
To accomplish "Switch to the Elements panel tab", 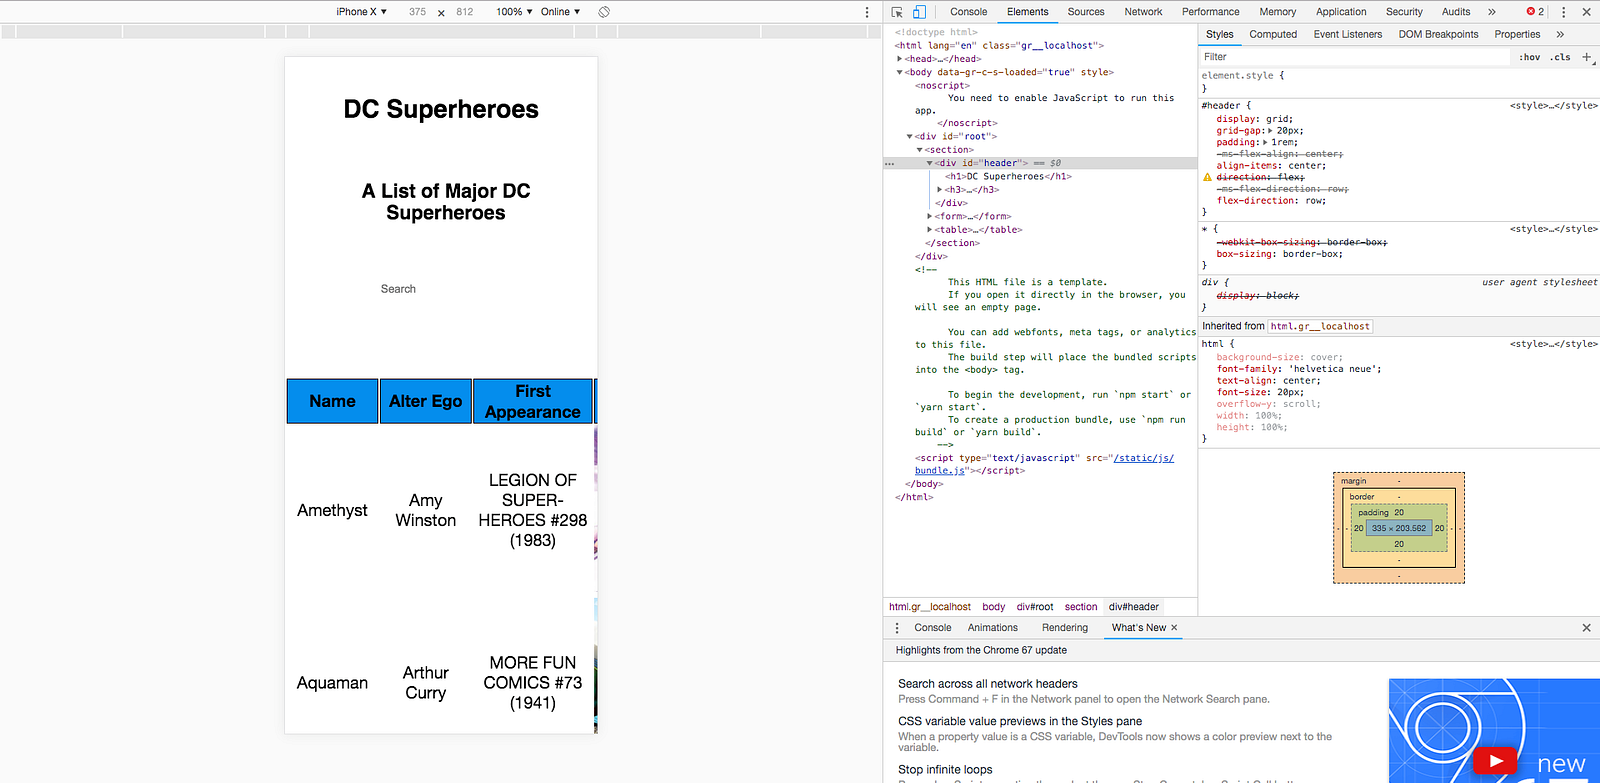I will pyautogui.click(x=1028, y=12).
